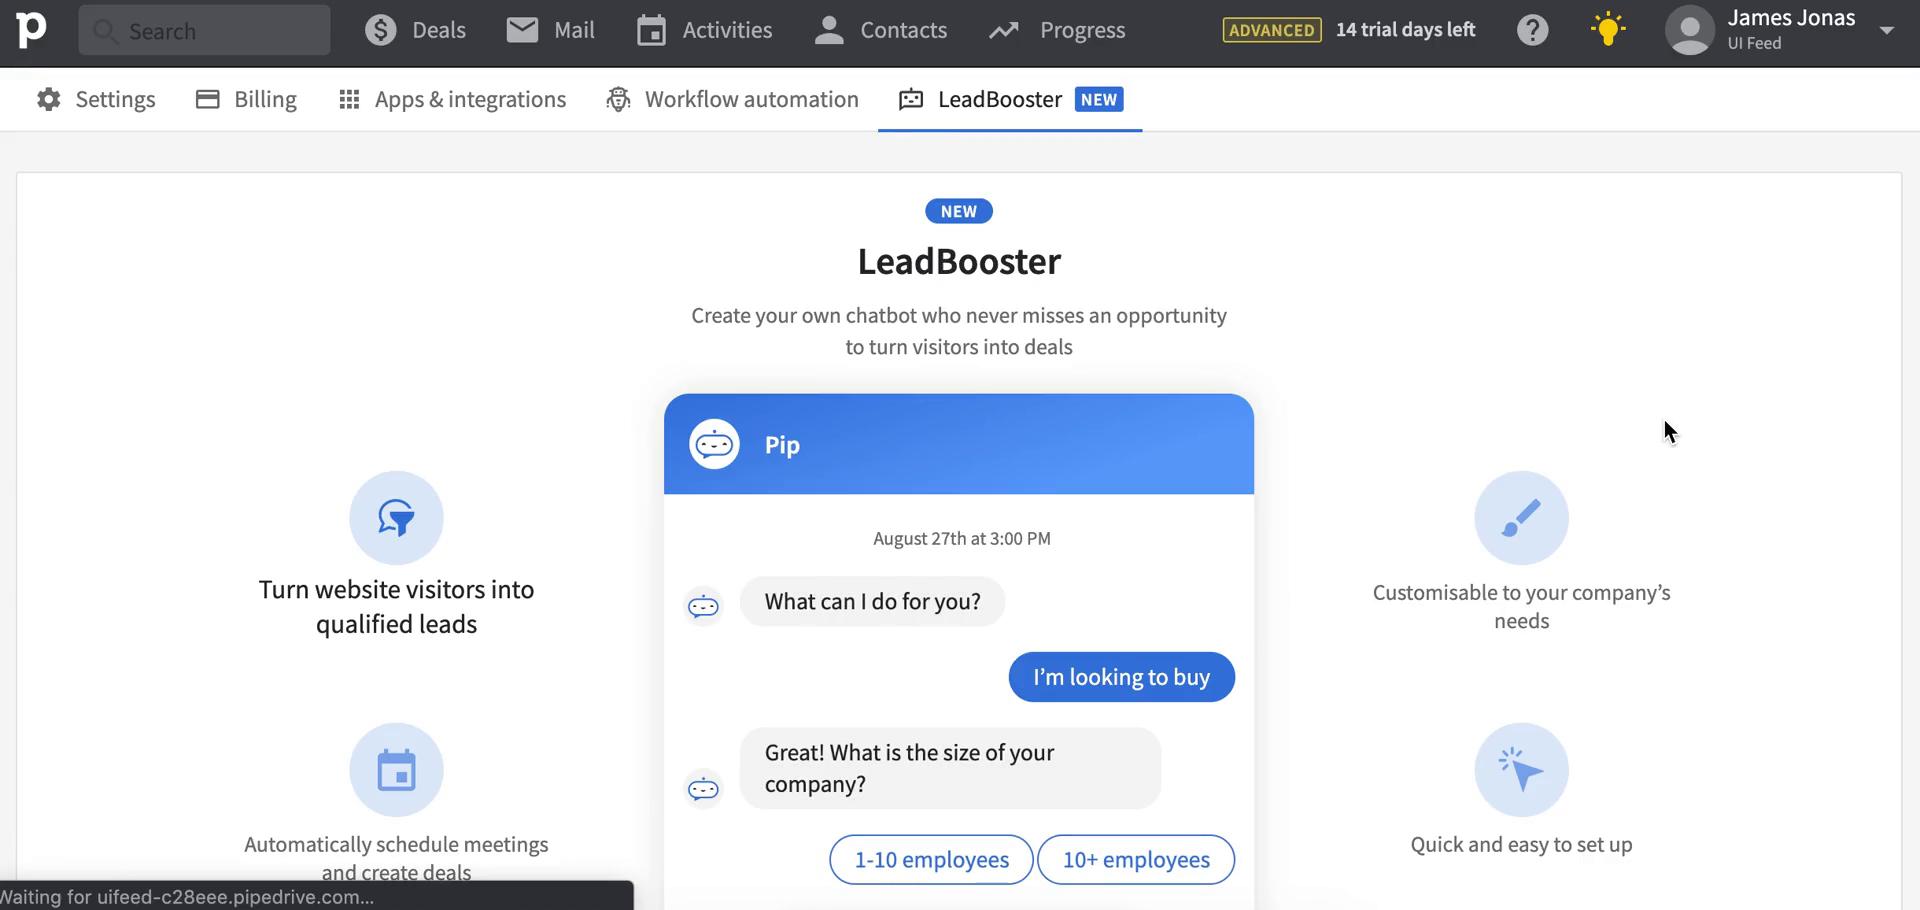
Task: Click the NEW pill above LeadBooster heading
Action: 959,211
